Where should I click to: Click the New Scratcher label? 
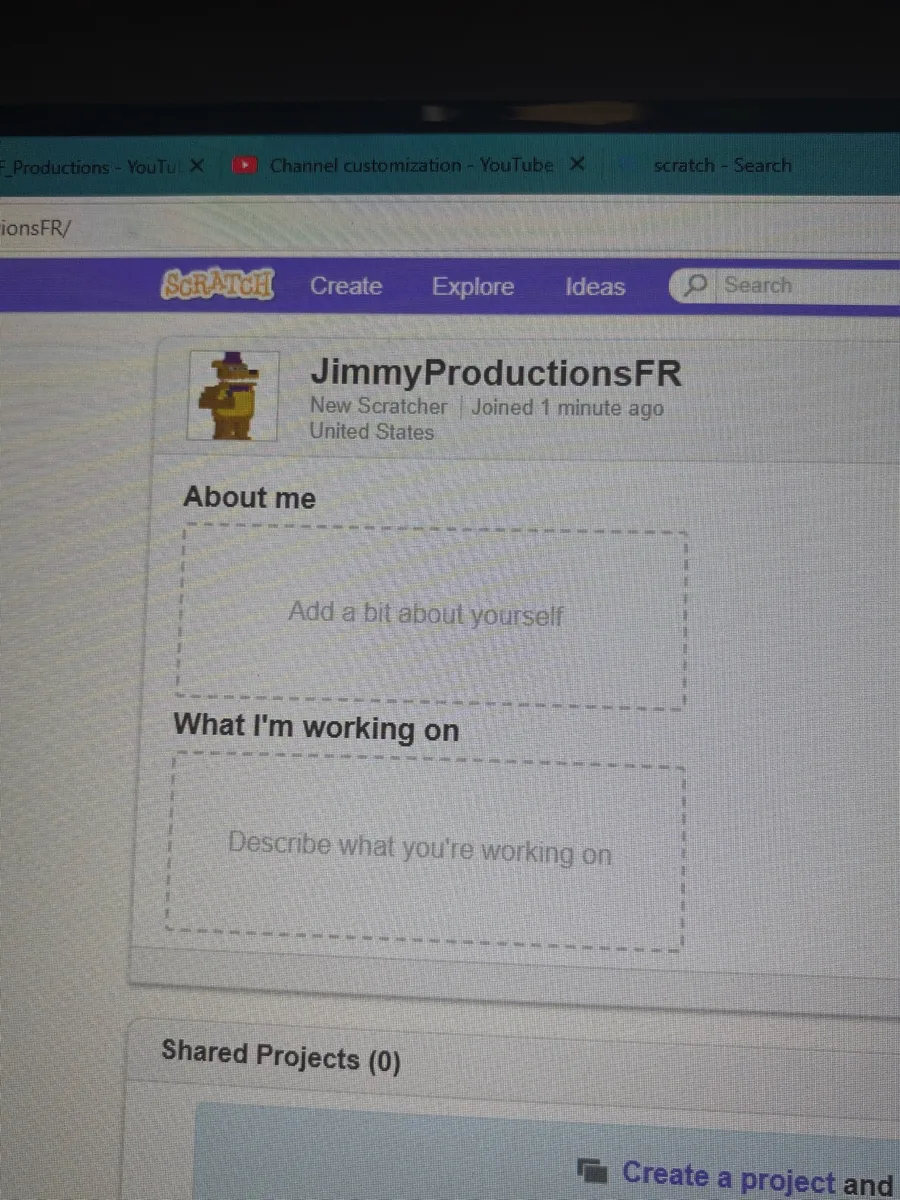pos(379,406)
